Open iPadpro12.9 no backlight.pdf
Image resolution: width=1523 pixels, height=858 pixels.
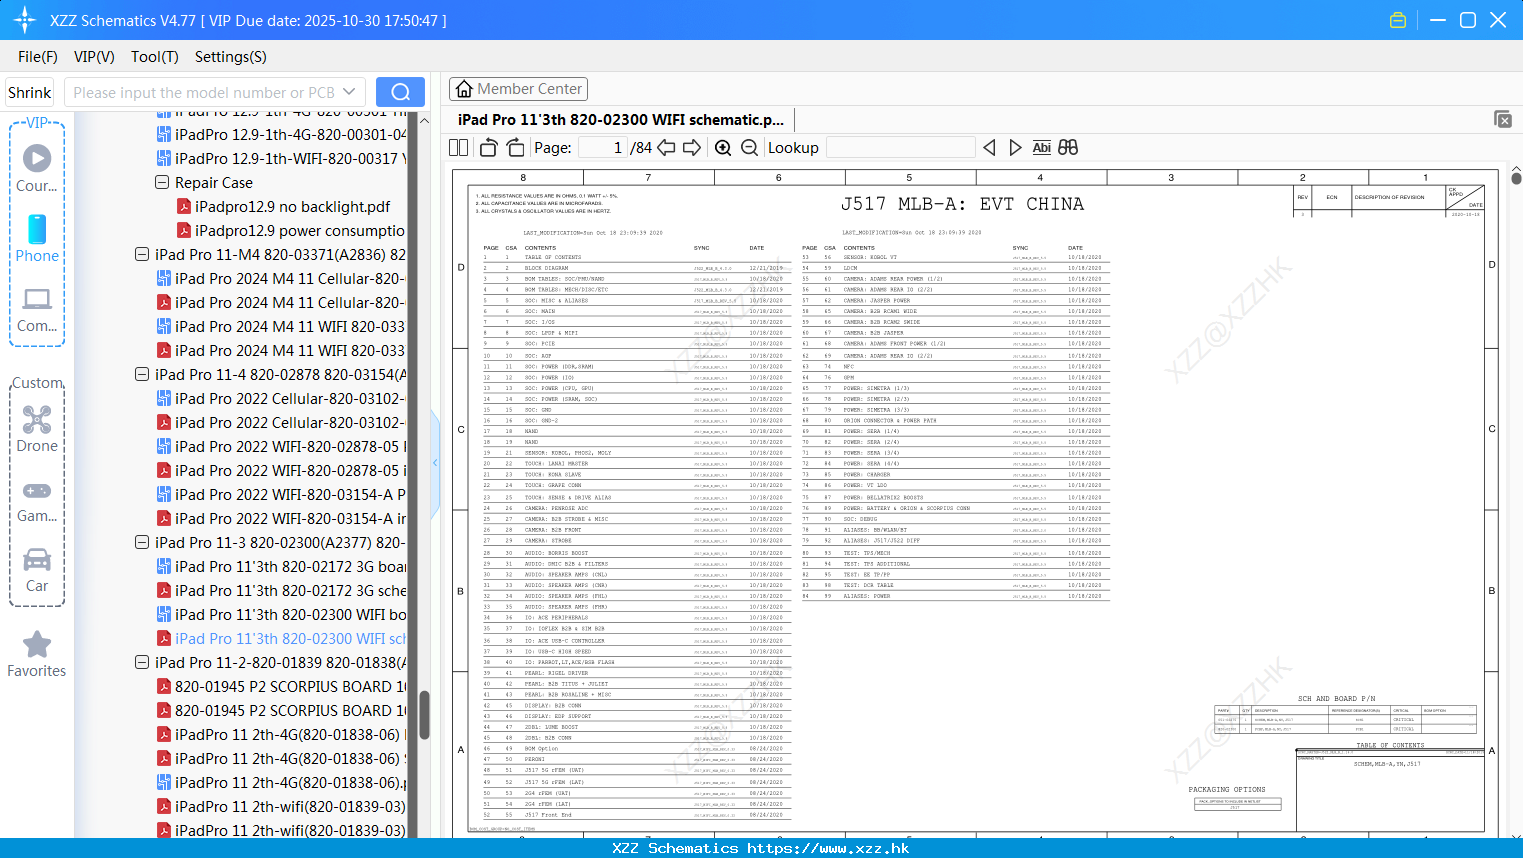[x=292, y=206]
